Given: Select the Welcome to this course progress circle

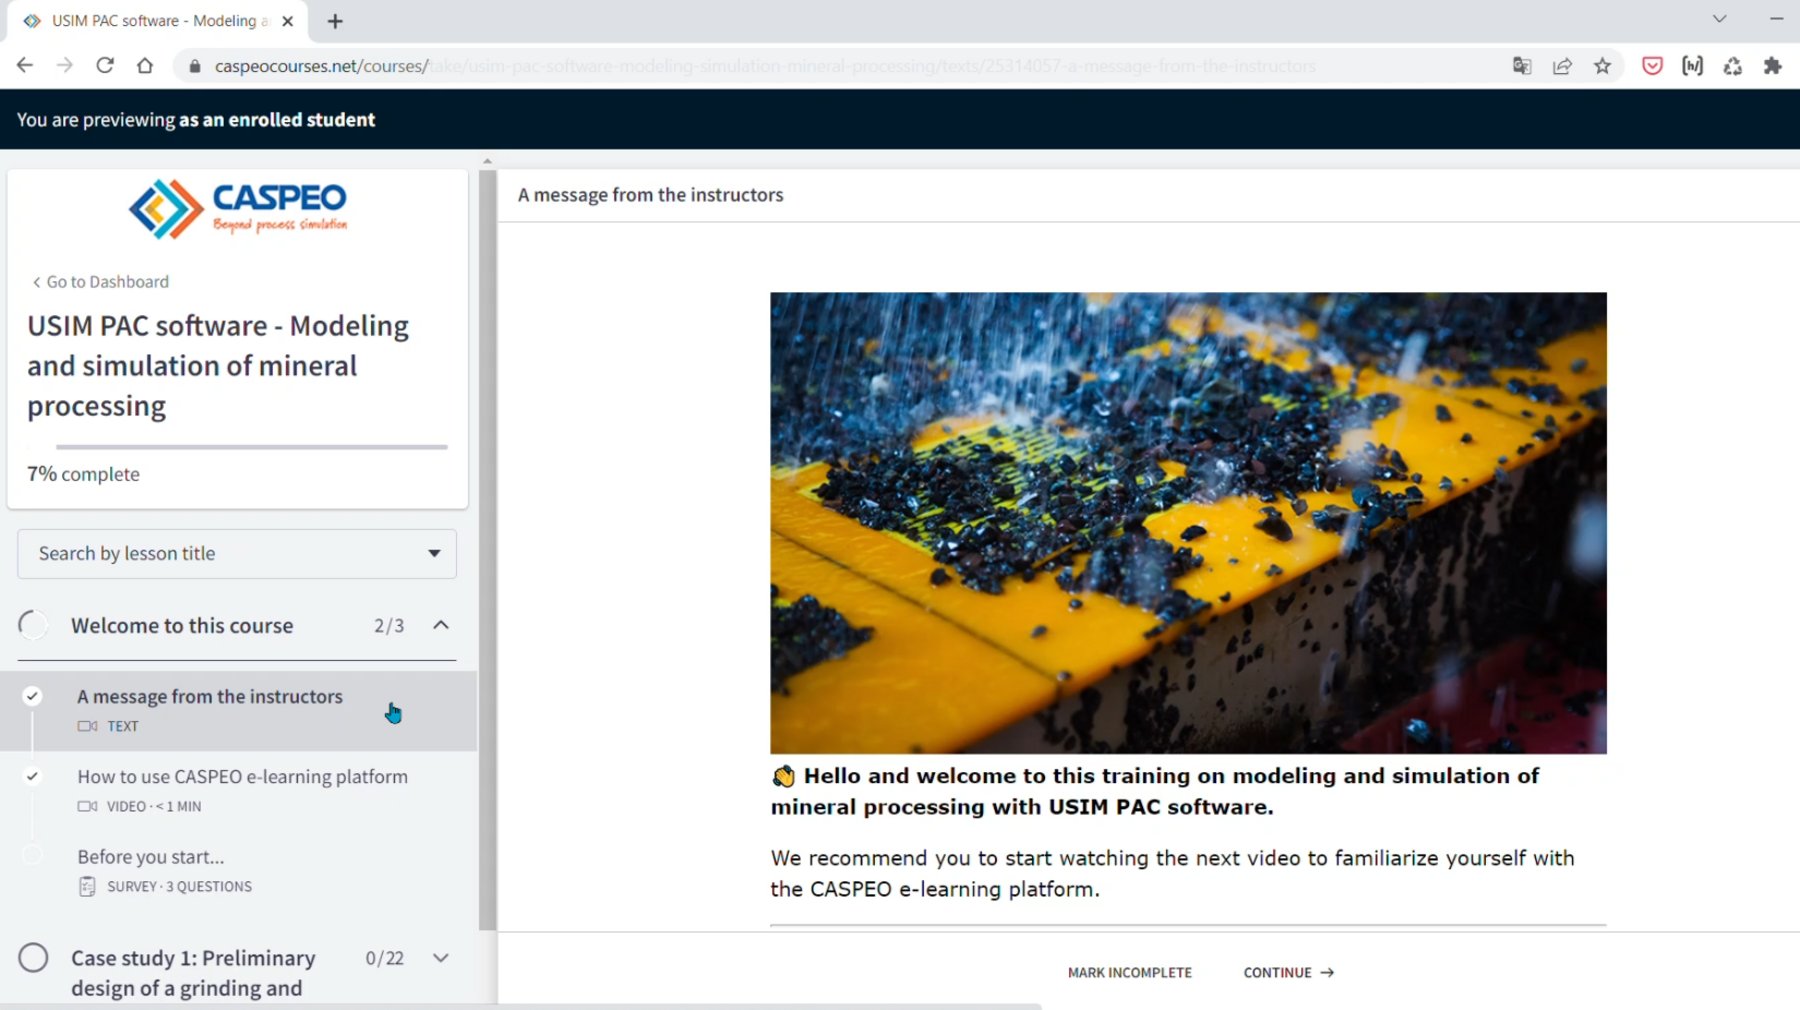Looking at the screenshot, I should 33,624.
